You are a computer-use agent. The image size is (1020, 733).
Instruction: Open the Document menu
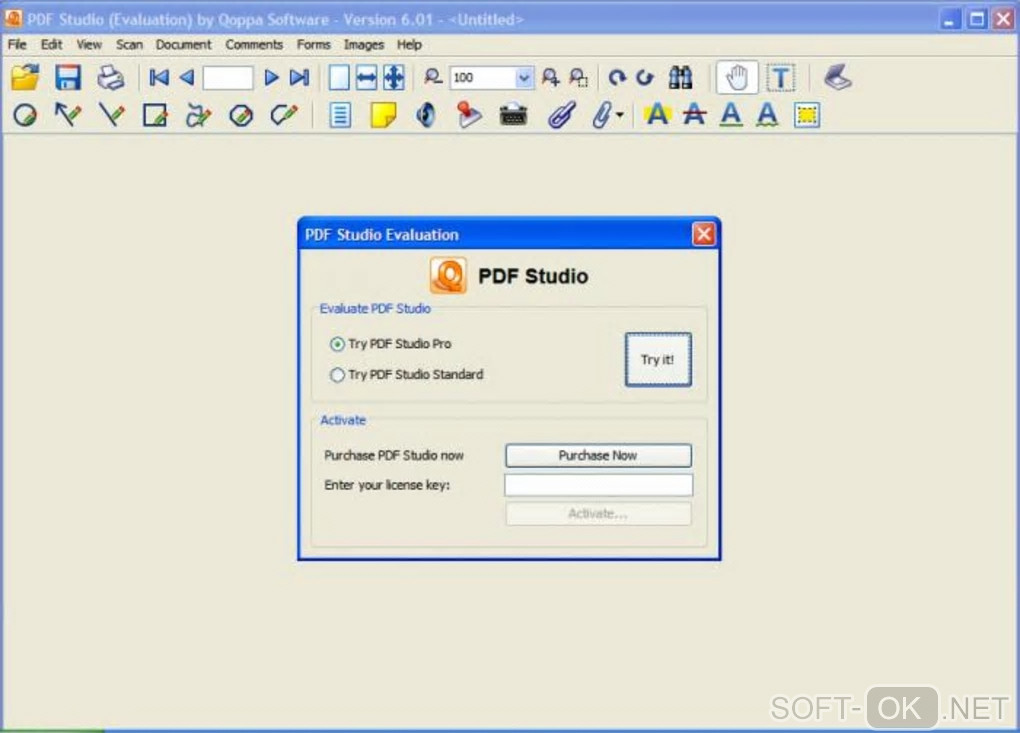click(183, 44)
